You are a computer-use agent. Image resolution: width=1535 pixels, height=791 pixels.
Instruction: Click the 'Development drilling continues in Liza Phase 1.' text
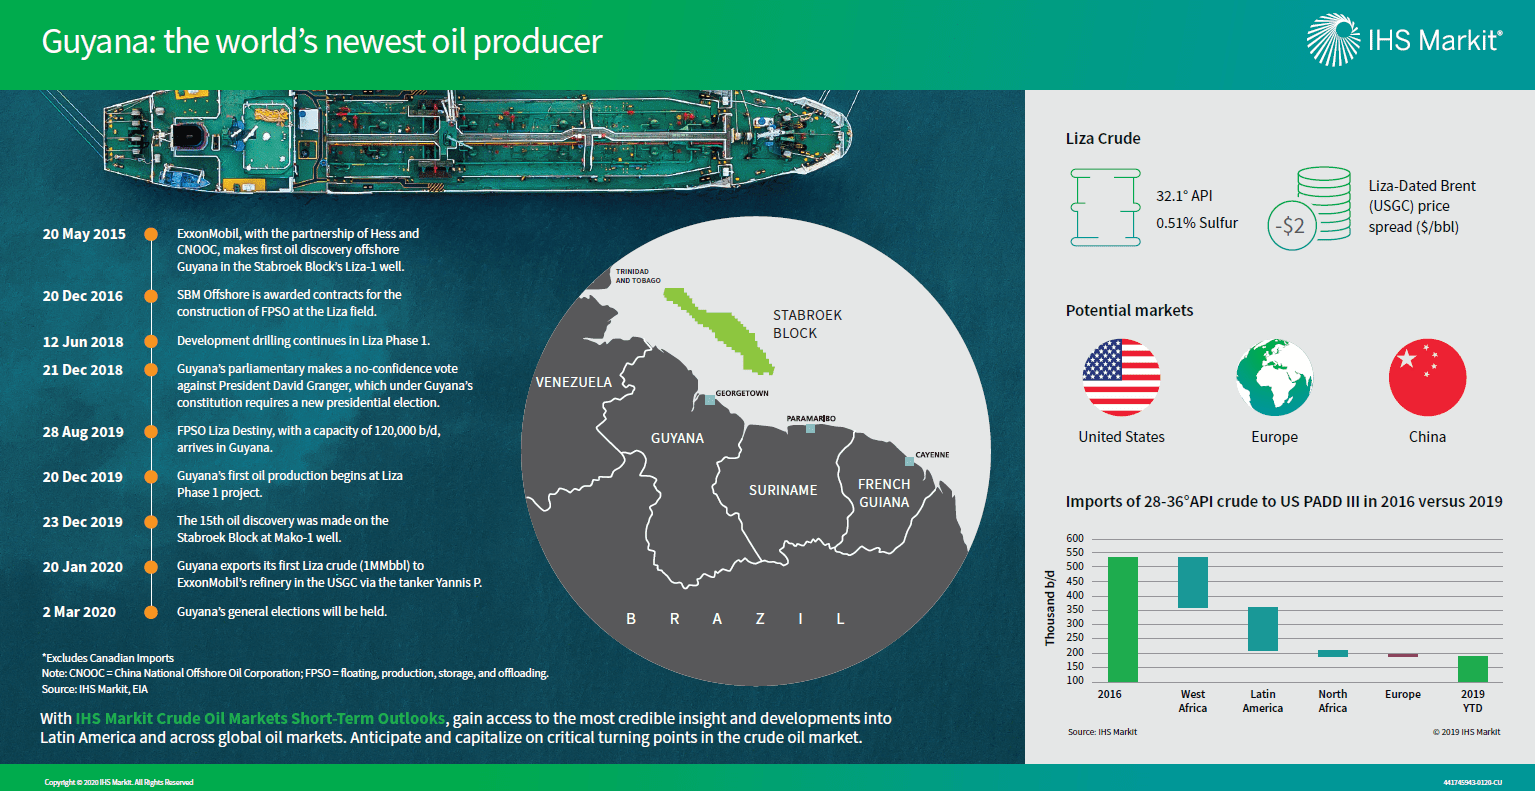(303, 341)
